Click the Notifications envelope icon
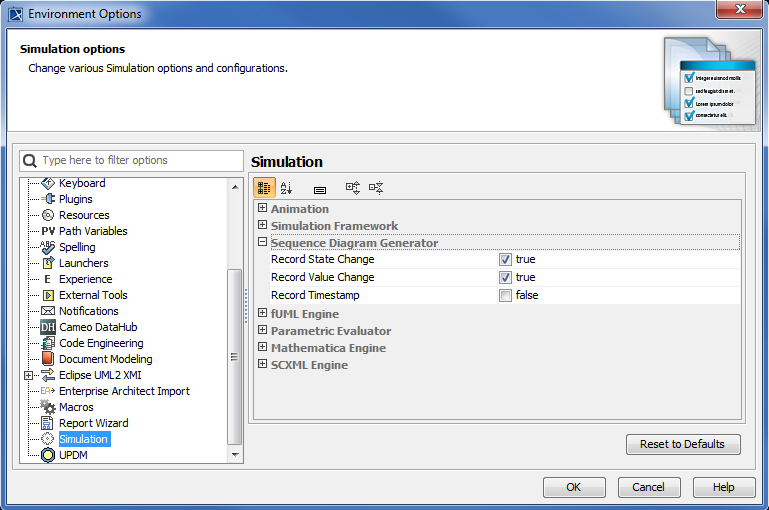 (48, 311)
